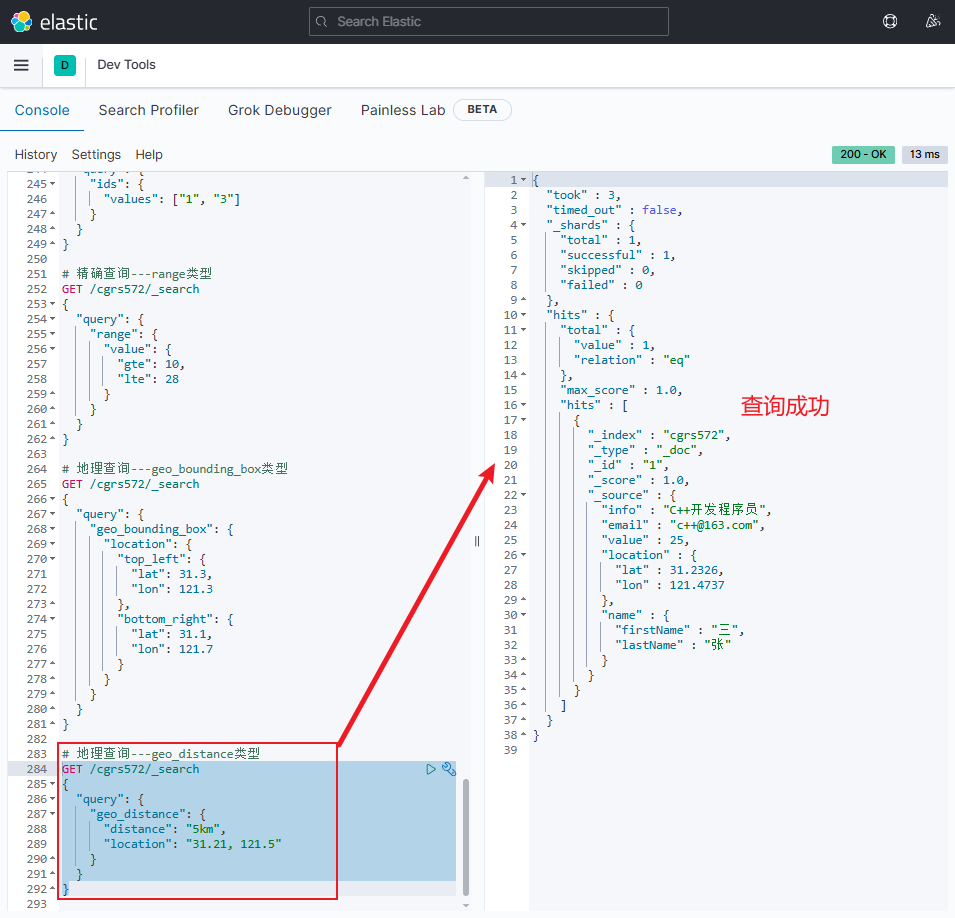Switch to the Search Profiler tab
This screenshot has height=918, width=955.
point(149,110)
